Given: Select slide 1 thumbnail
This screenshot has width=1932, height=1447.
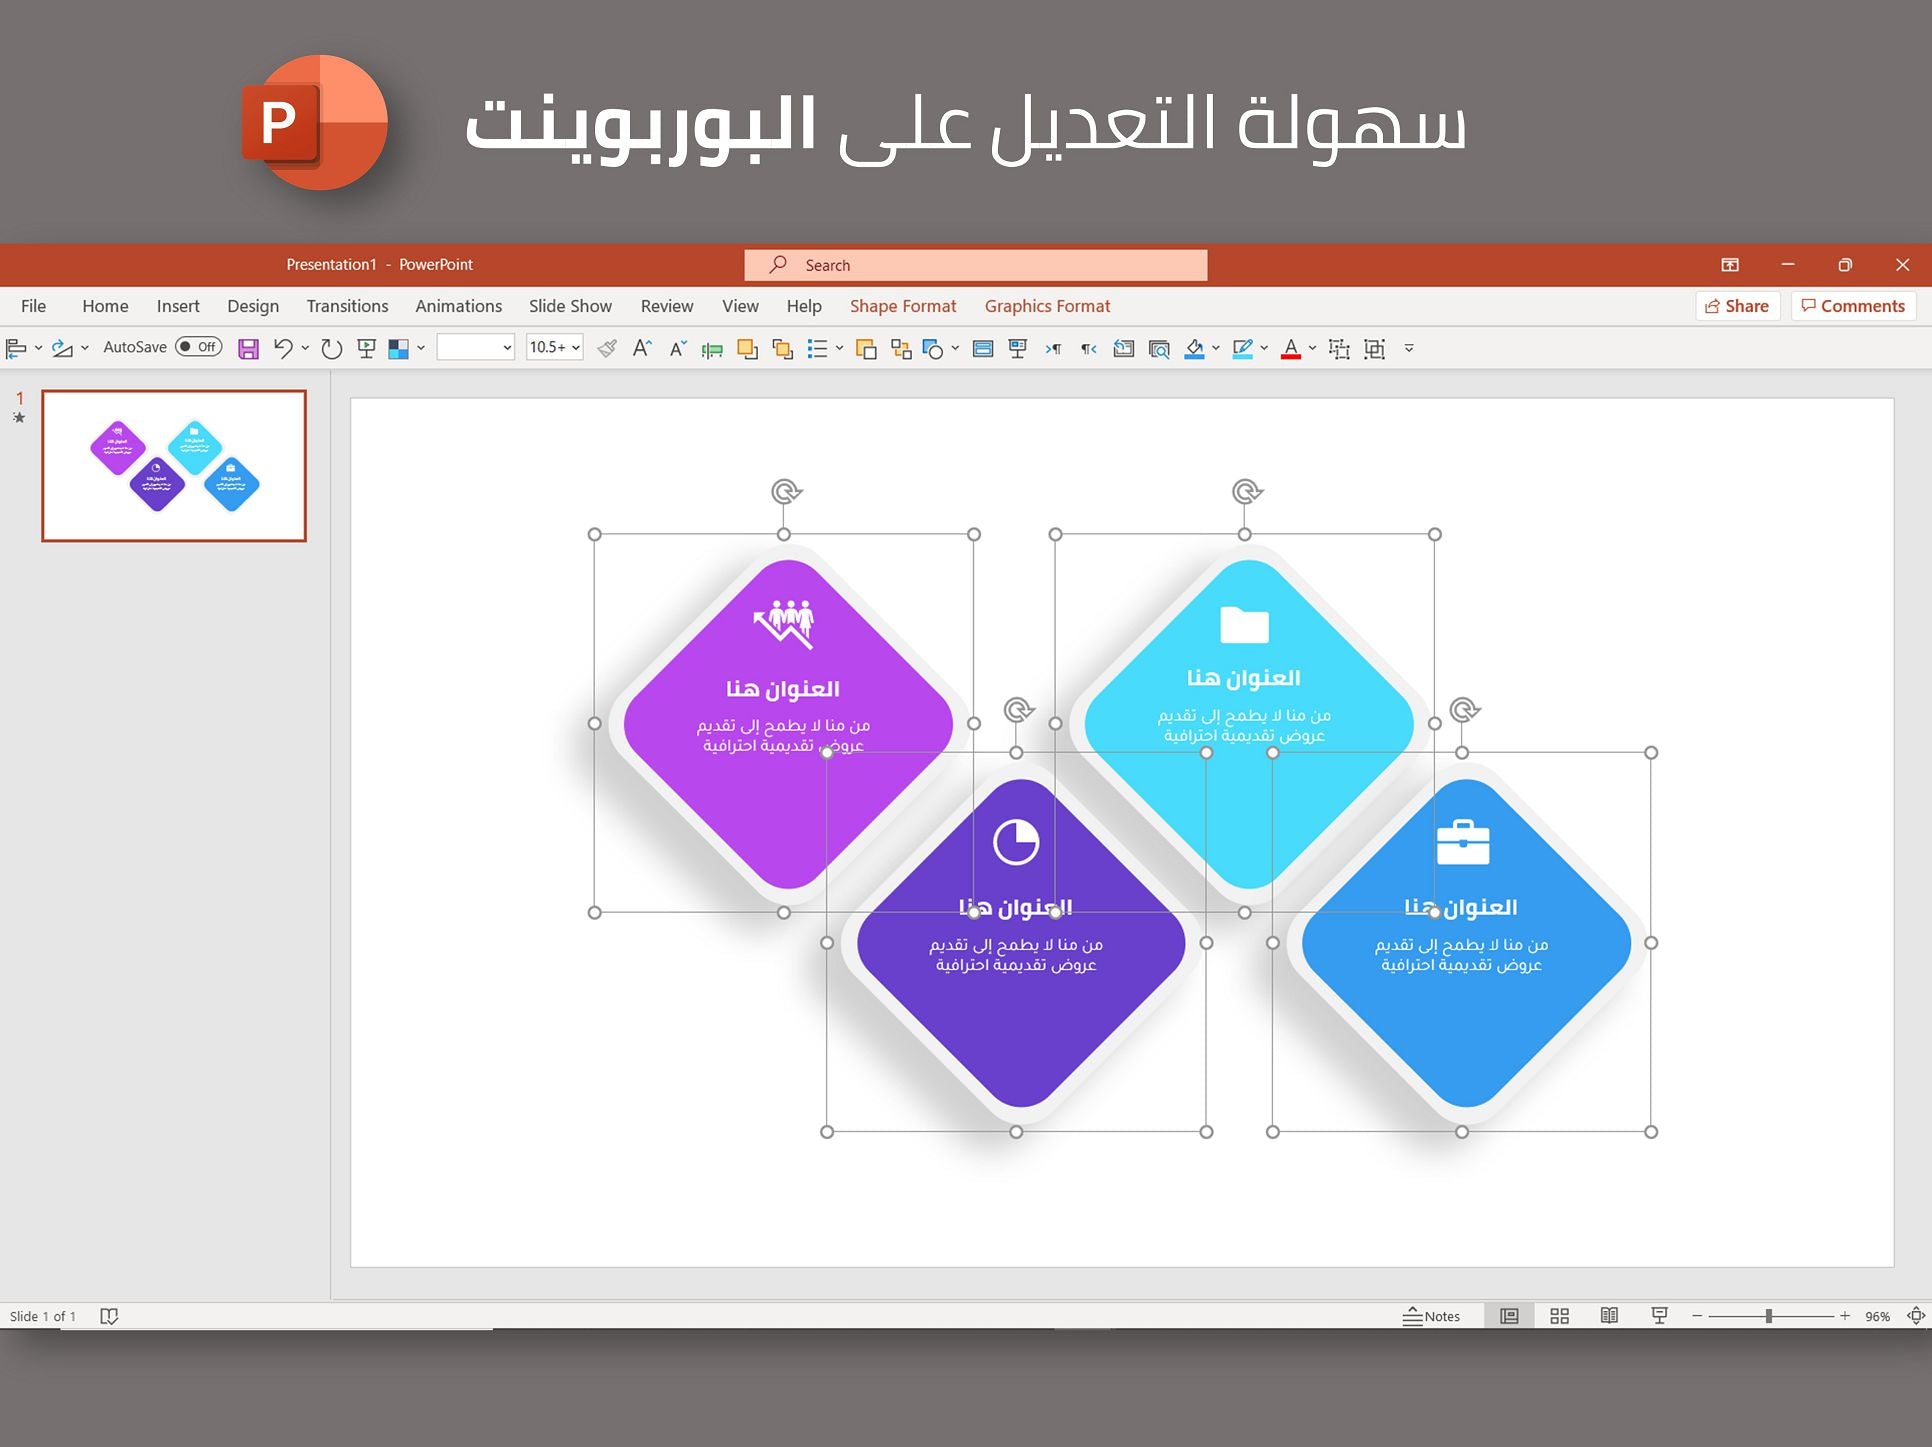Looking at the screenshot, I should pyautogui.click(x=174, y=466).
